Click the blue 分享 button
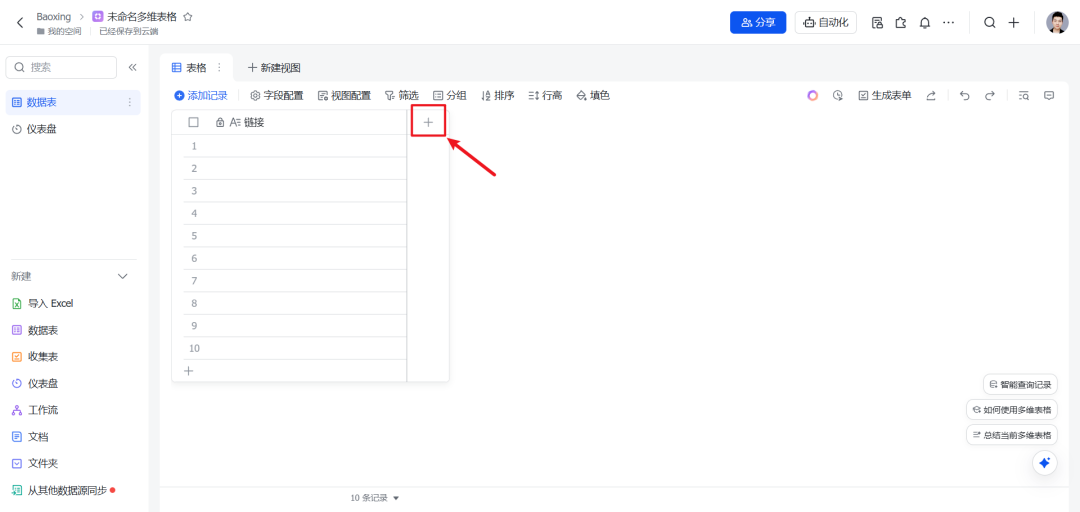This screenshot has width=1080, height=512. click(758, 23)
